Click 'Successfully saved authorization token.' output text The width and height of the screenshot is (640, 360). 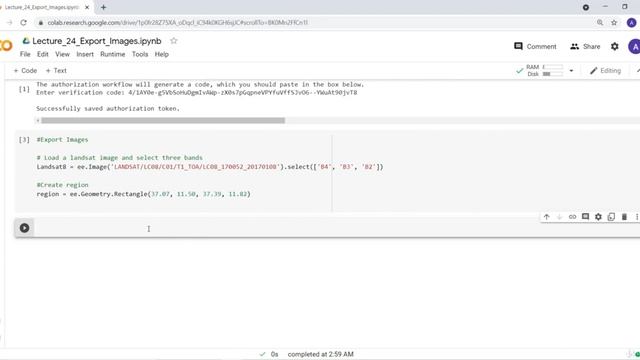click(108, 109)
